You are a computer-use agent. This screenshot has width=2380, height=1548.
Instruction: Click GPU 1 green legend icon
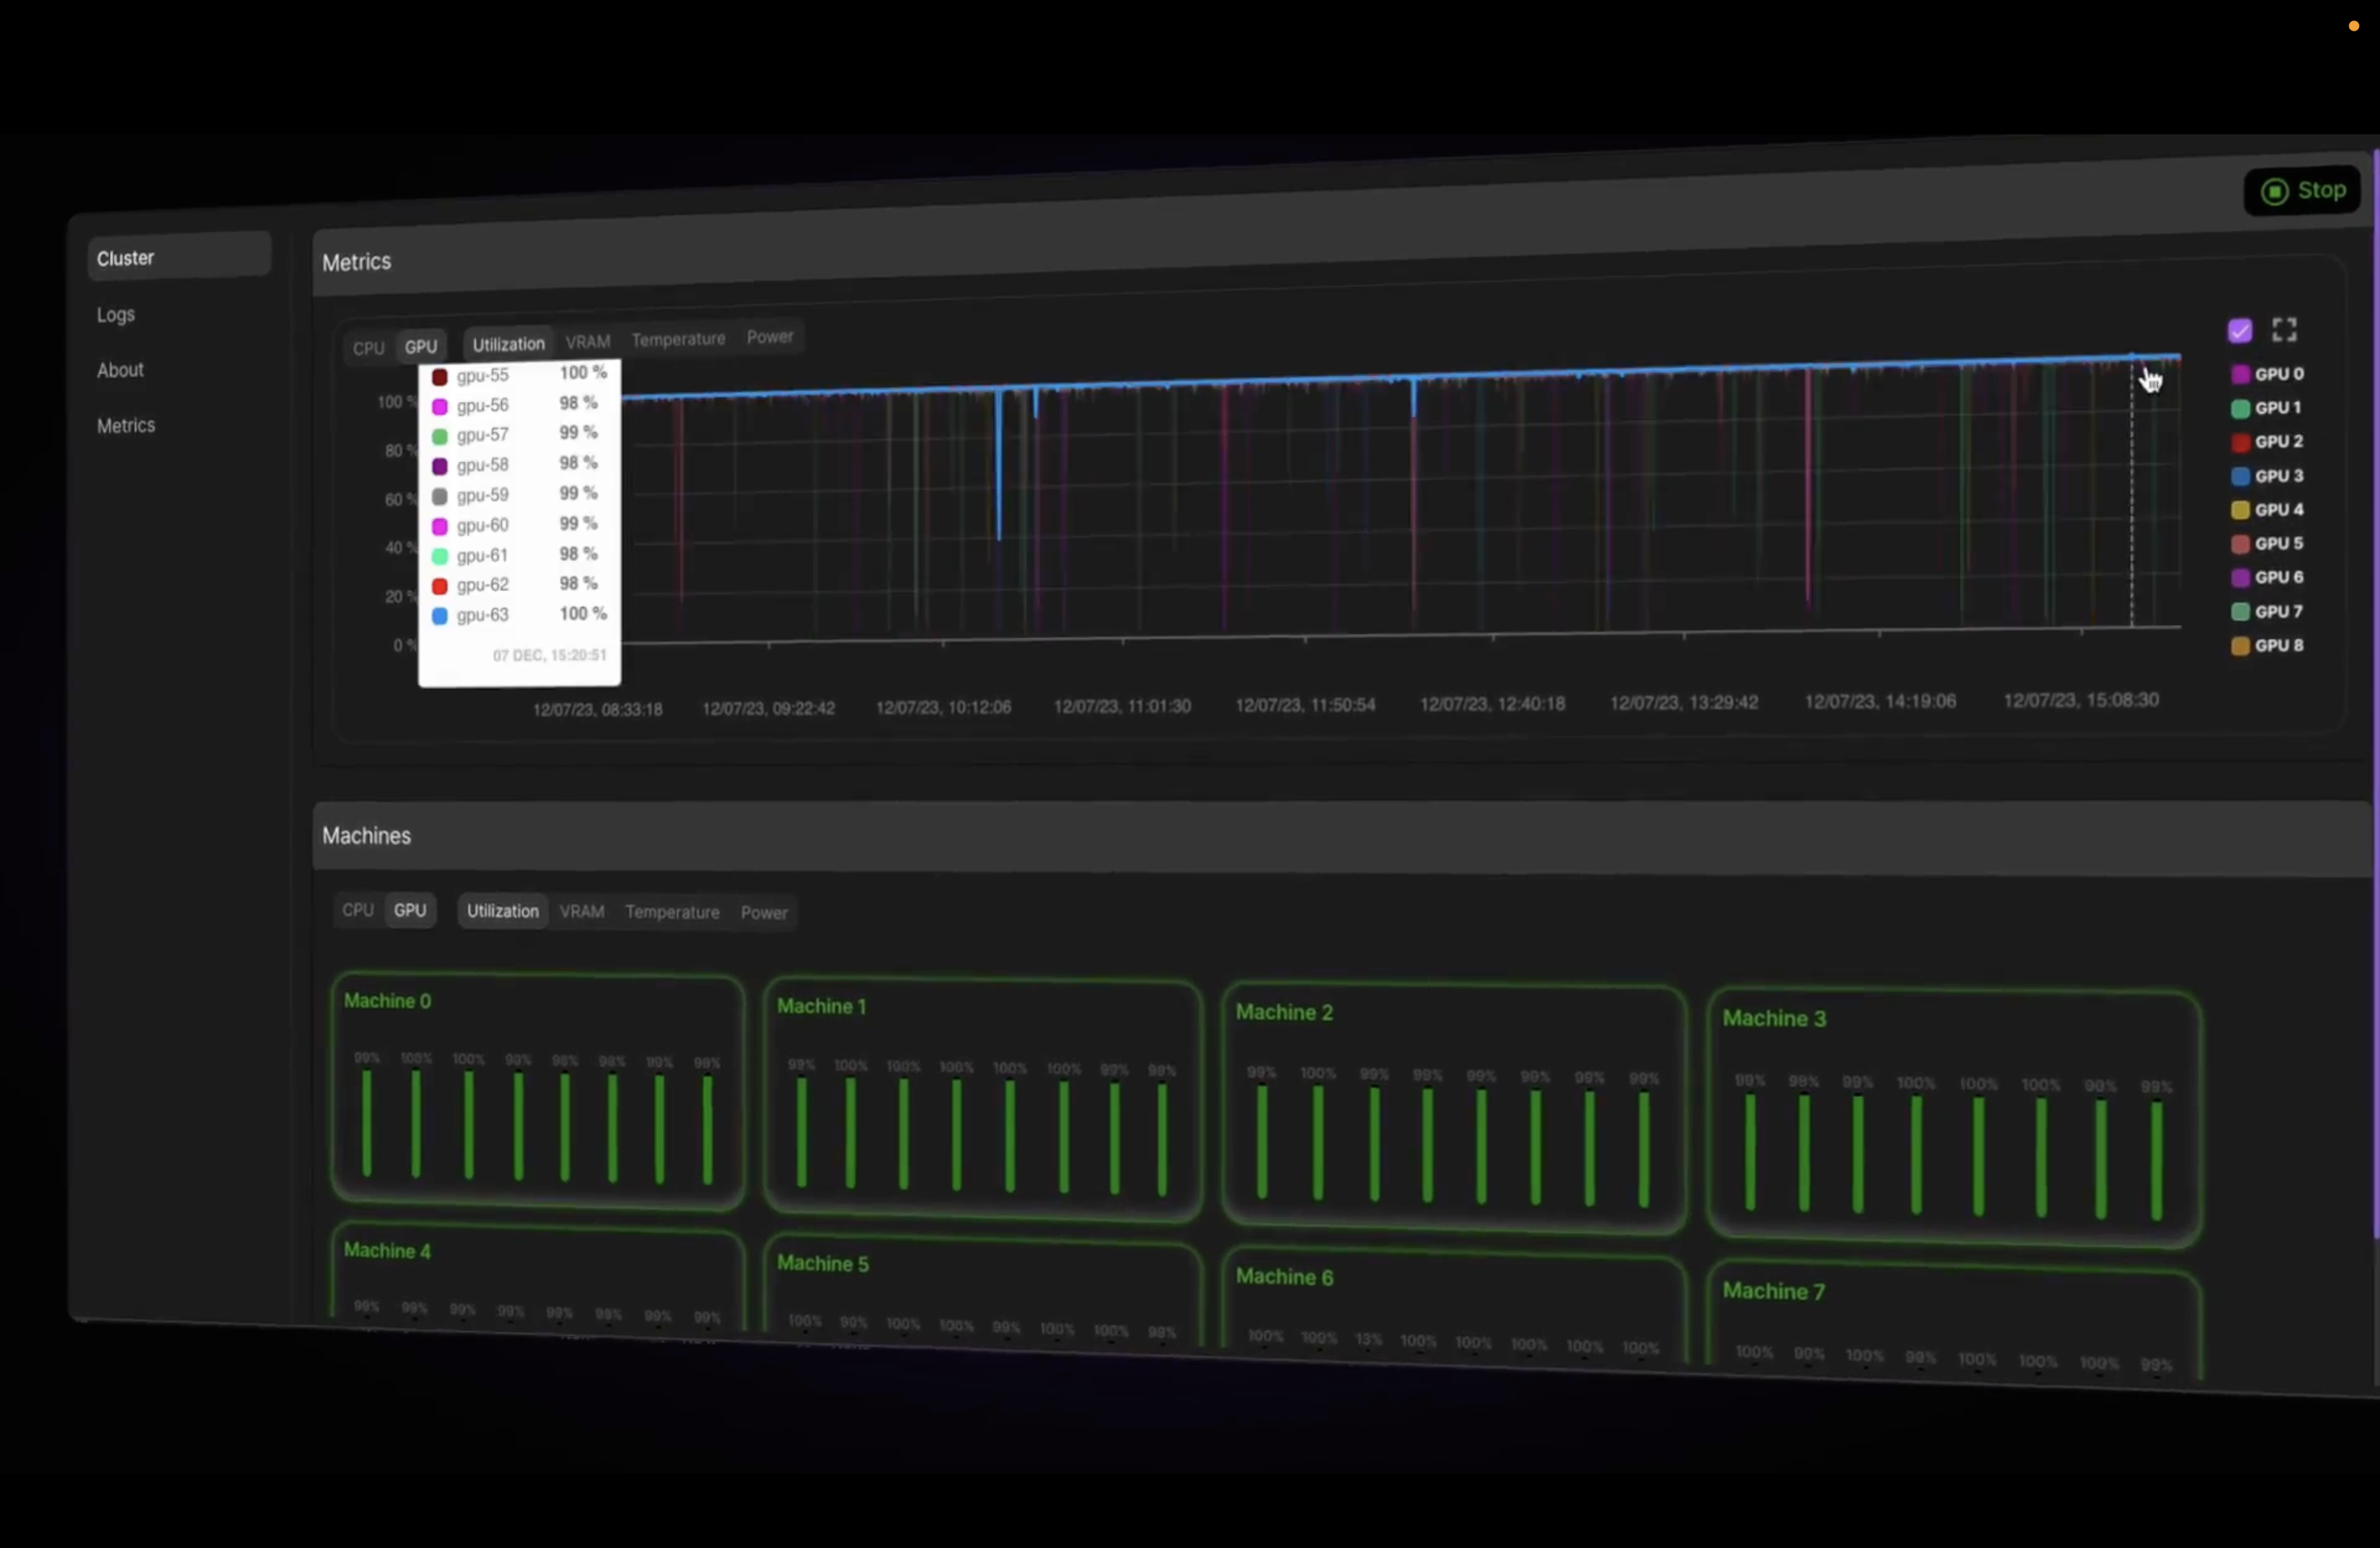coord(2240,408)
